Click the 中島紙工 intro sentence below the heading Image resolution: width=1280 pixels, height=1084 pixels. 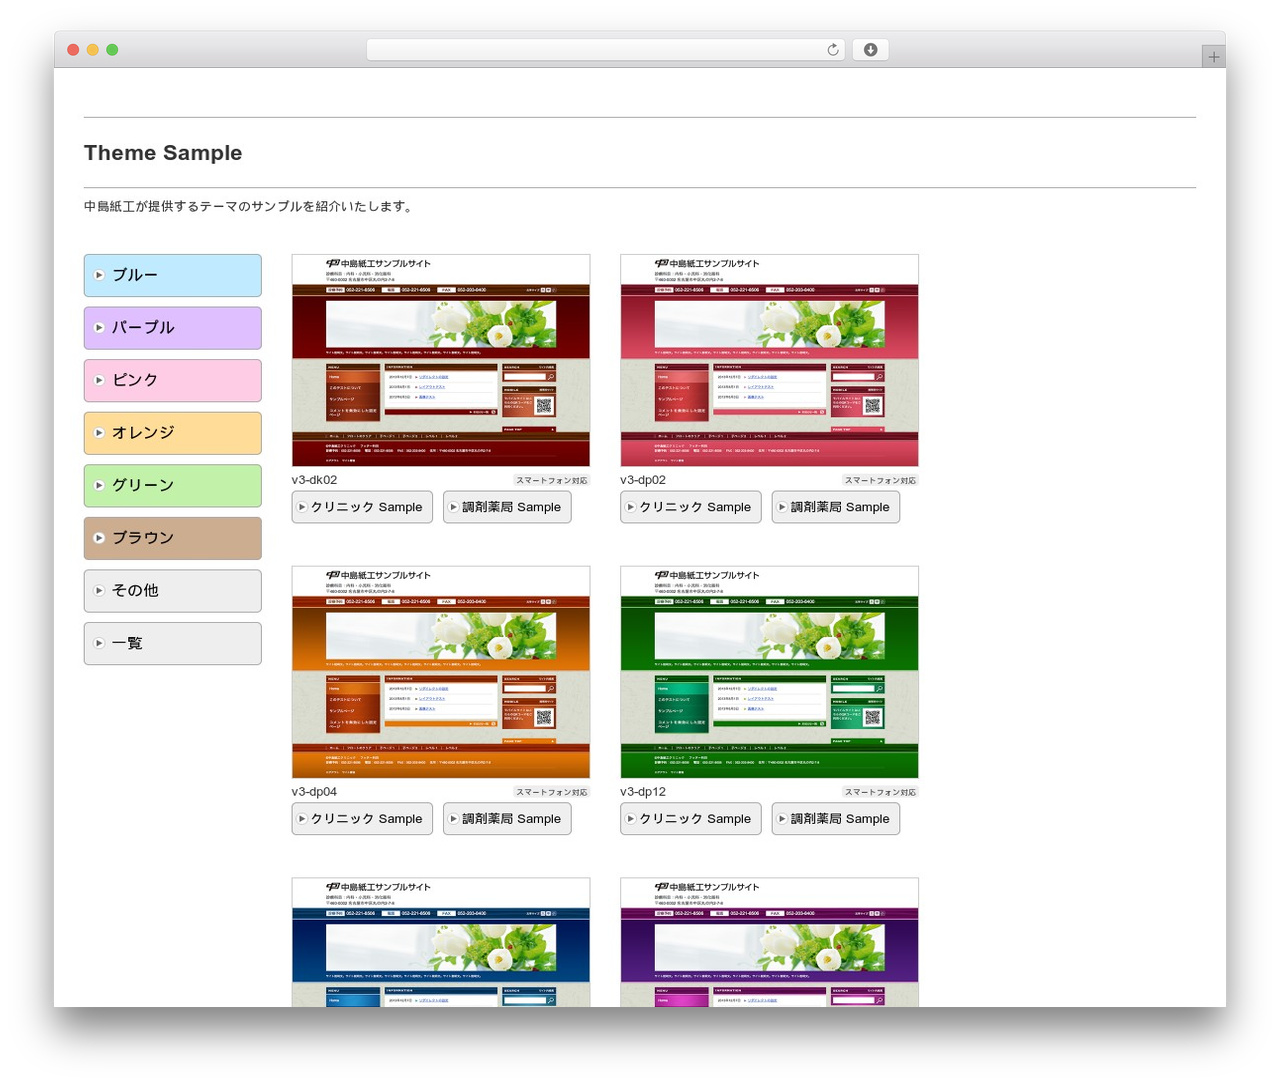pyautogui.click(x=249, y=207)
